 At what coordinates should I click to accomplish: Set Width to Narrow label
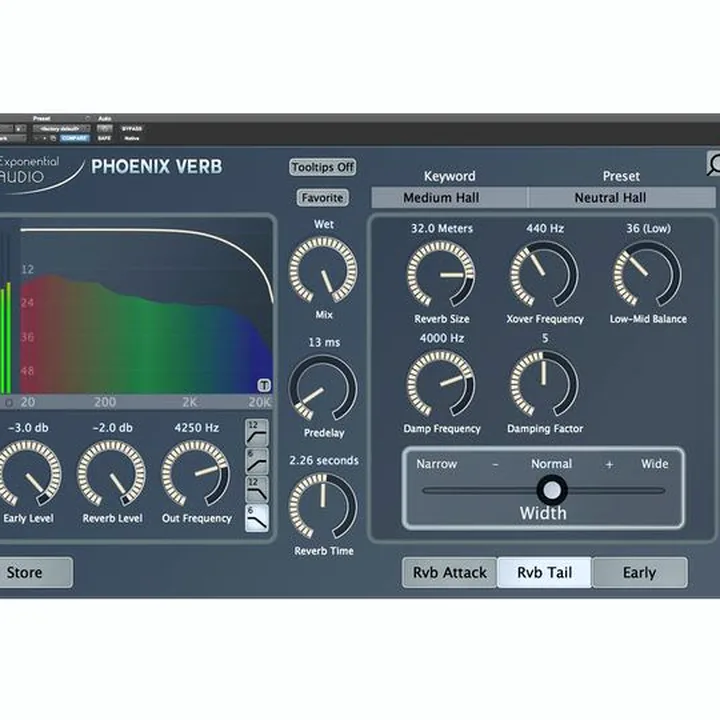point(437,464)
